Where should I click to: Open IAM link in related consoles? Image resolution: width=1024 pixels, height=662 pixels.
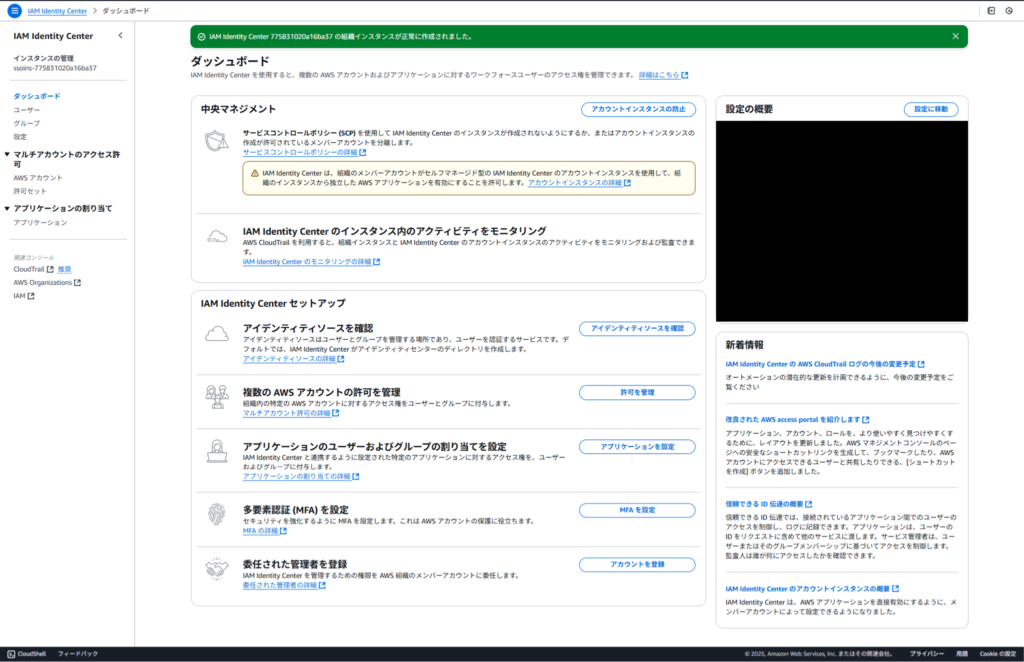click(19, 296)
